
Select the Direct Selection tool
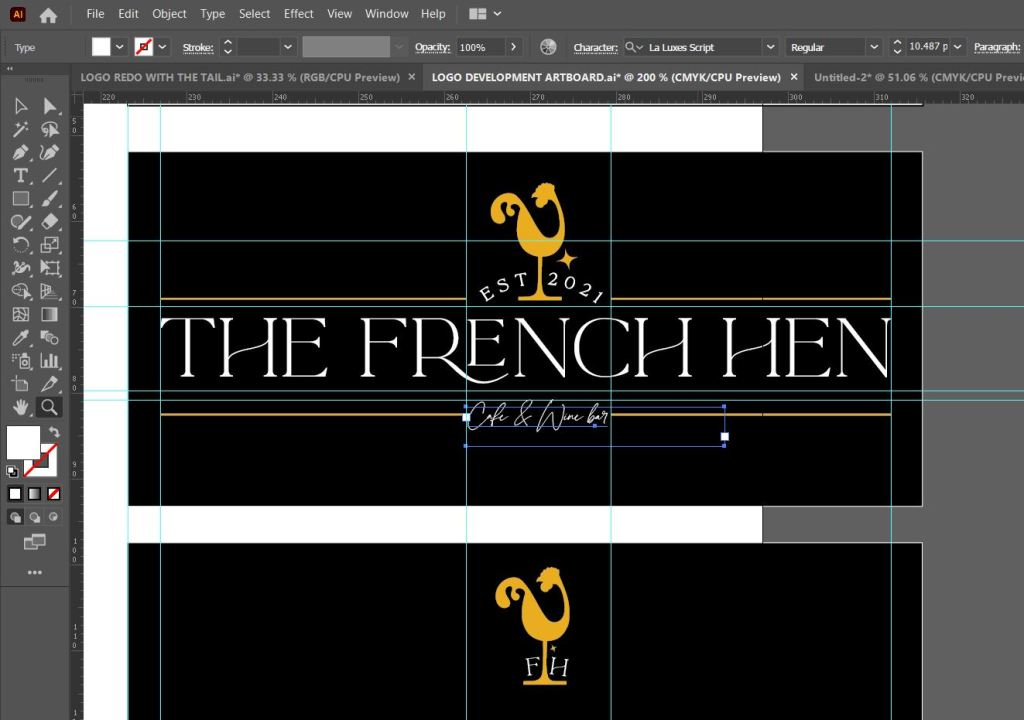(49, 106)
